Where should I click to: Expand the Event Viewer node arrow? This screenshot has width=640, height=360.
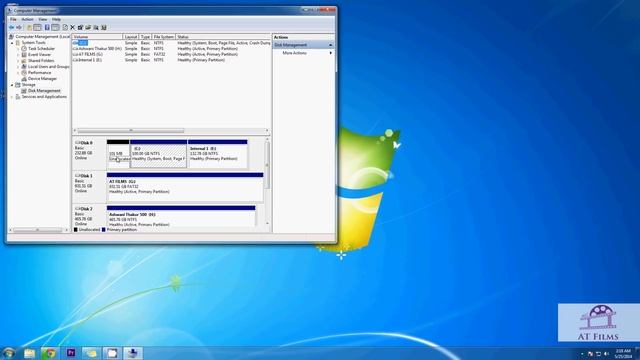tap(18, 55)
